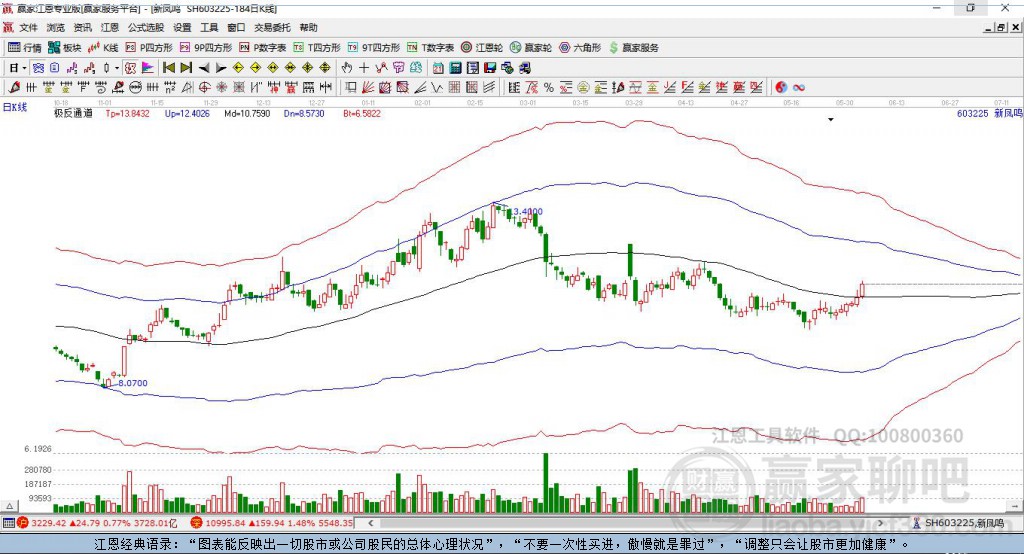Open the calendar icon in toolbar

point(438,67)
